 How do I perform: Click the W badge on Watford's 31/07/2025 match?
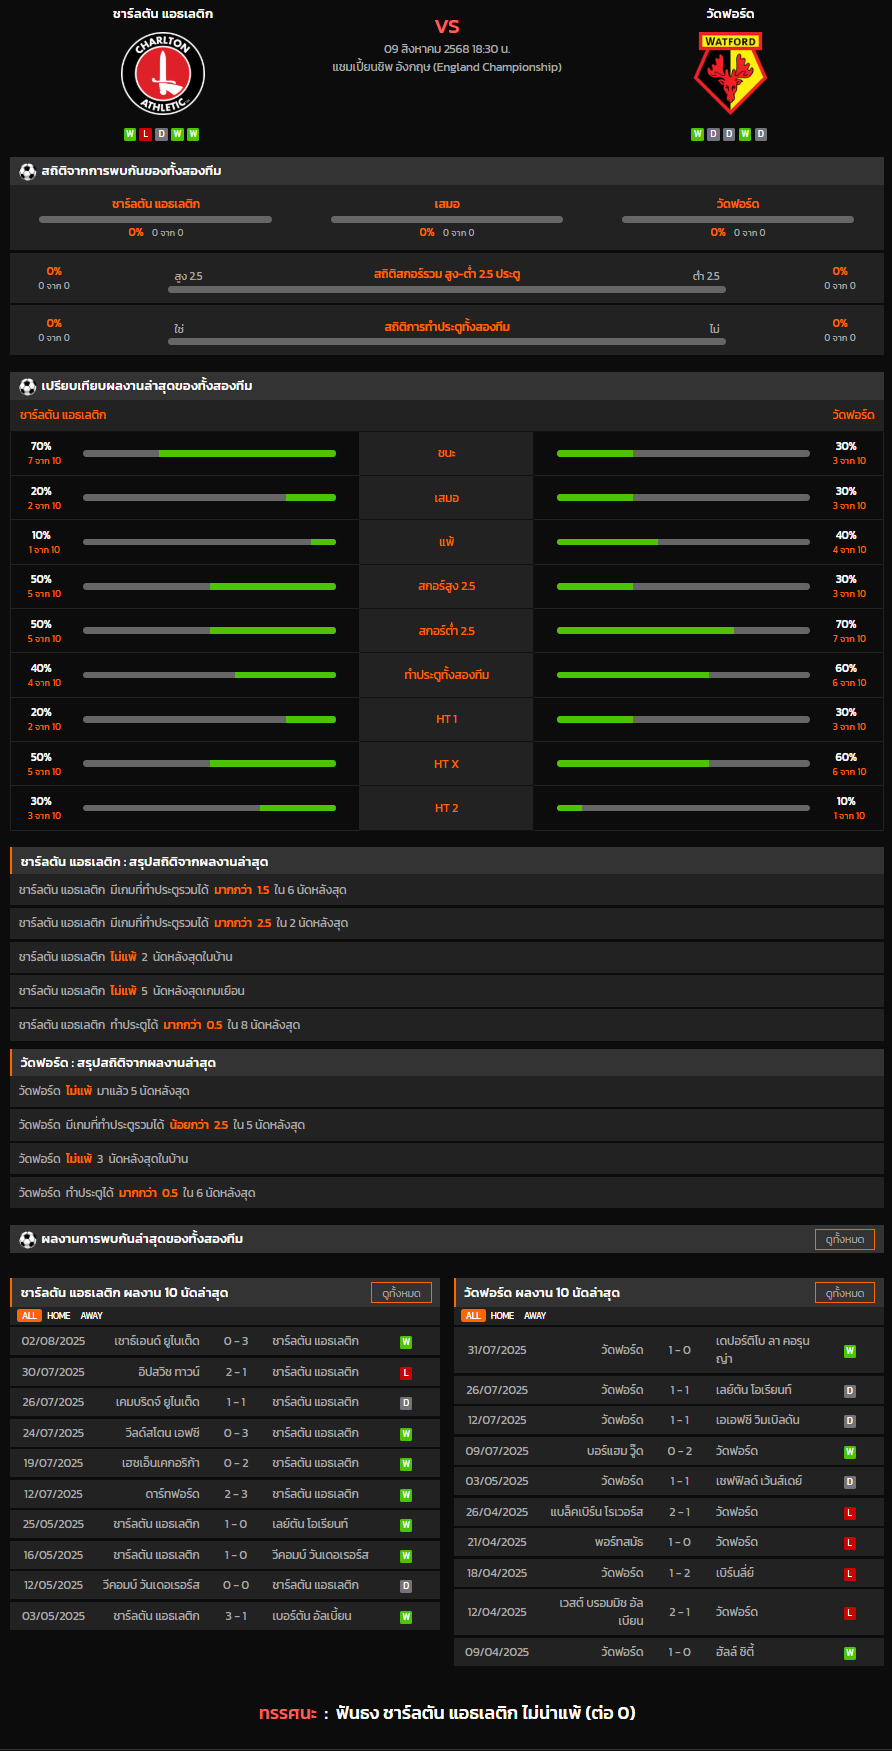point(850,1351)
